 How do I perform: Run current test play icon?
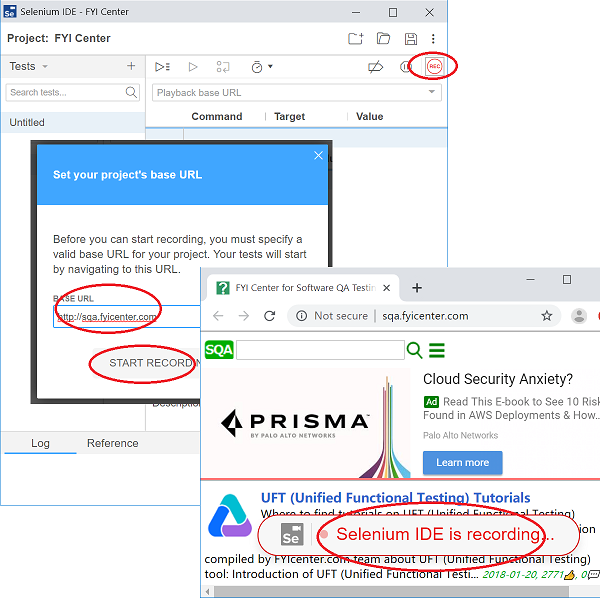coord(193,67)
